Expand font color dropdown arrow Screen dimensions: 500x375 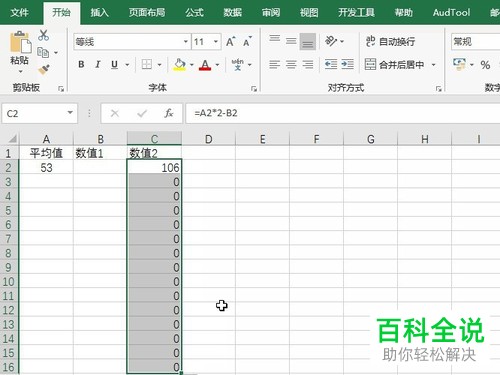point(217,65)
